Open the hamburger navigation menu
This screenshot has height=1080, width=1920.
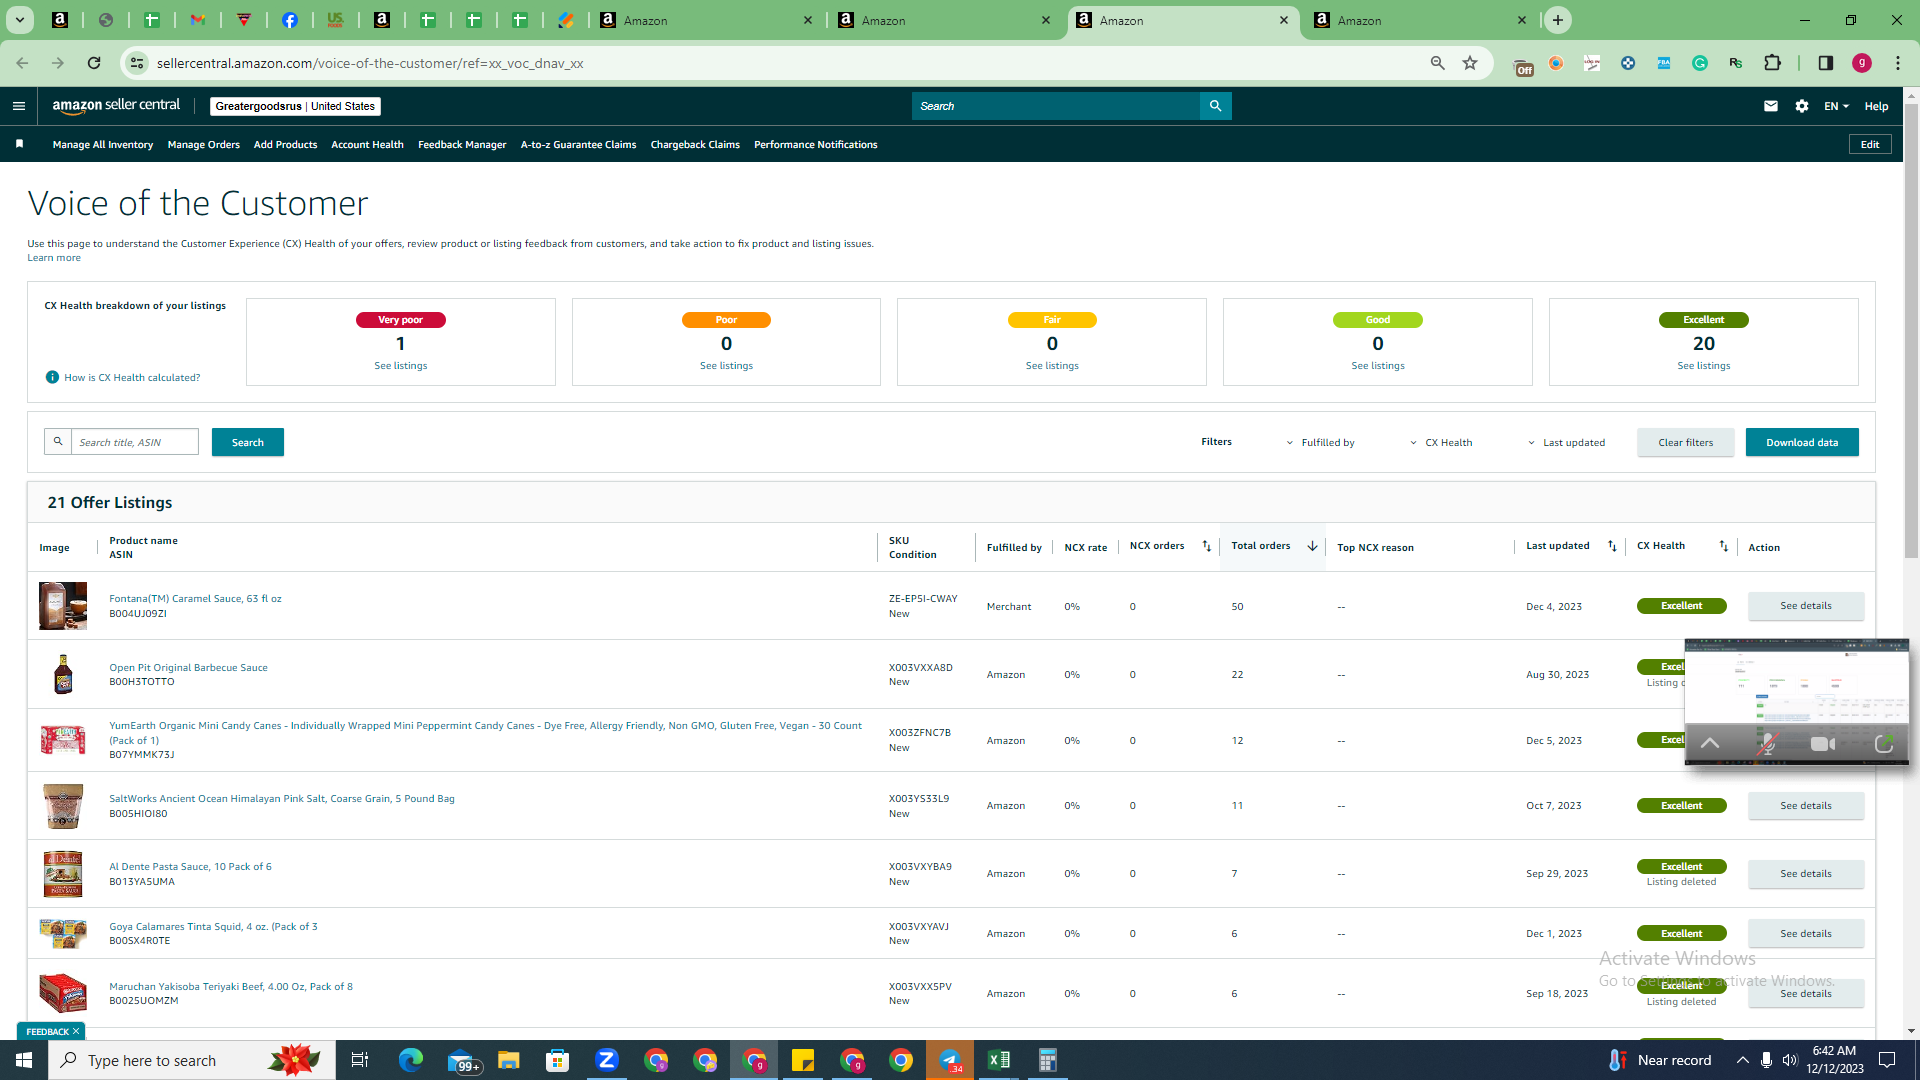click(x=19, y=106)
